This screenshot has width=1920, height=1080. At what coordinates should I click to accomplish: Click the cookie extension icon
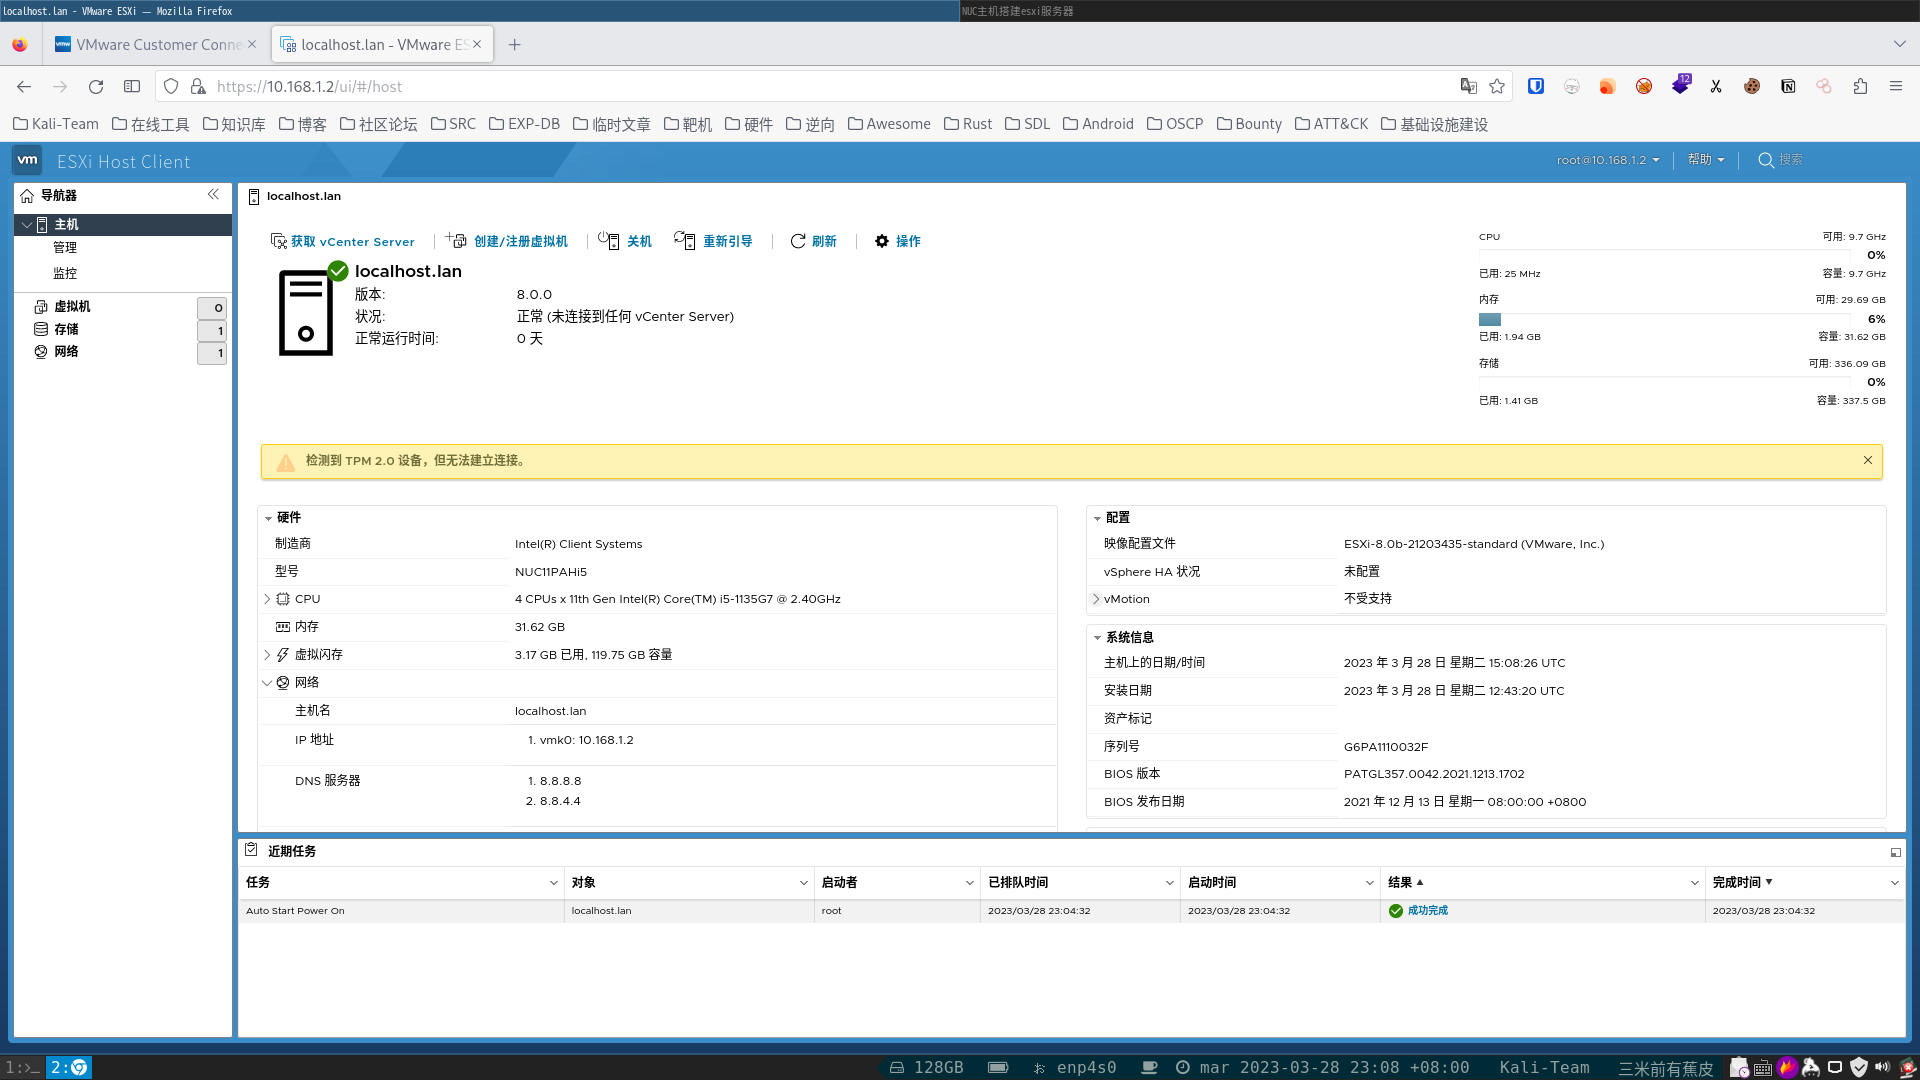point(1752,86)
